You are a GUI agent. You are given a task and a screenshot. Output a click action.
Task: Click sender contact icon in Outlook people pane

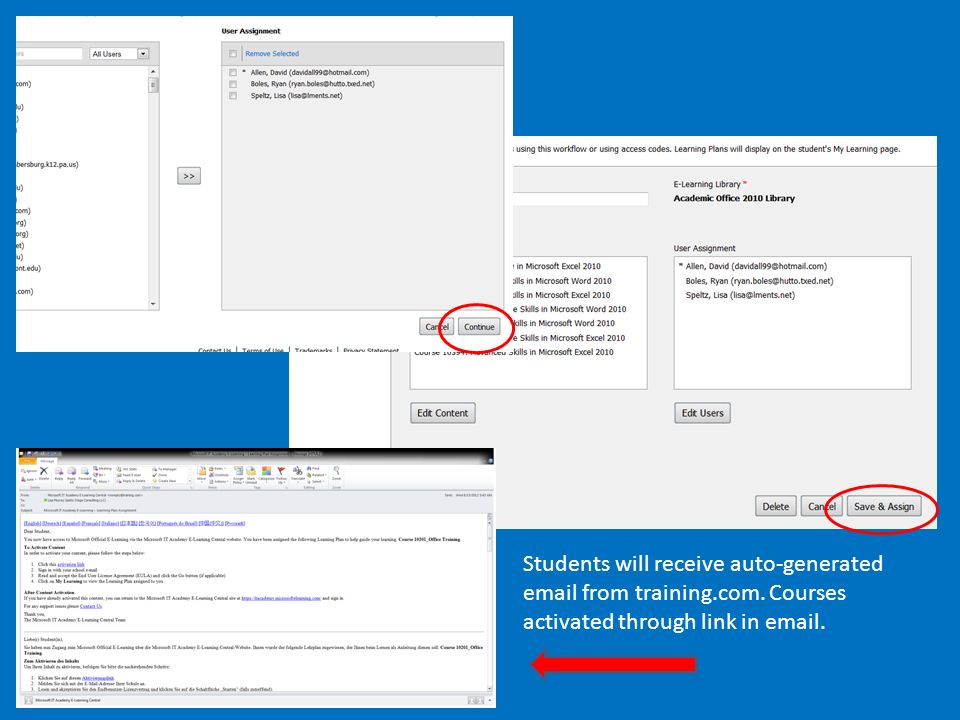pyautogui.click(x=28, y=700)
